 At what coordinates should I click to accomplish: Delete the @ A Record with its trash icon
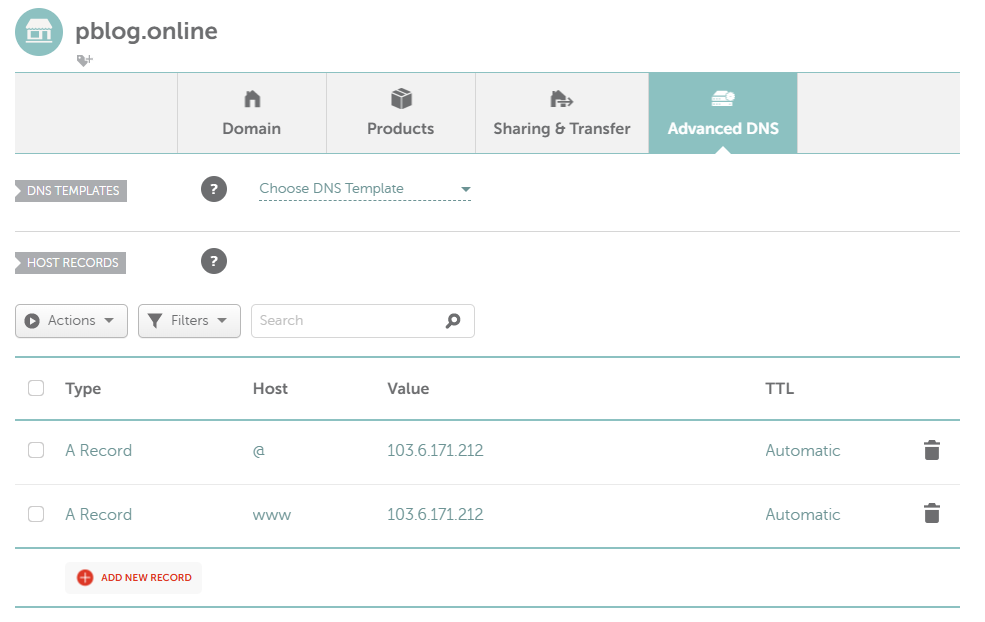tap(931, 450)
